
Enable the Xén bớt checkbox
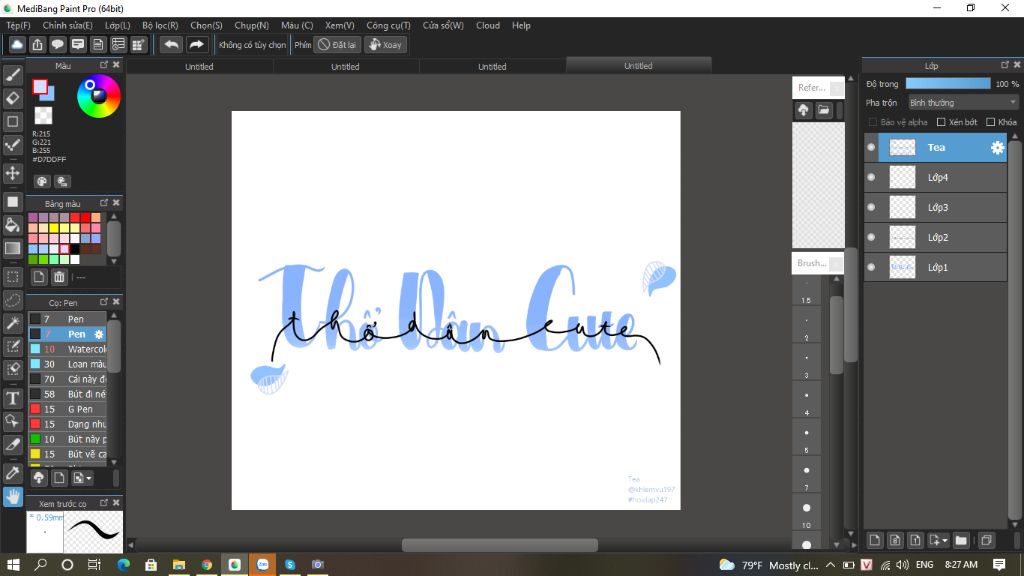[941, 122]
